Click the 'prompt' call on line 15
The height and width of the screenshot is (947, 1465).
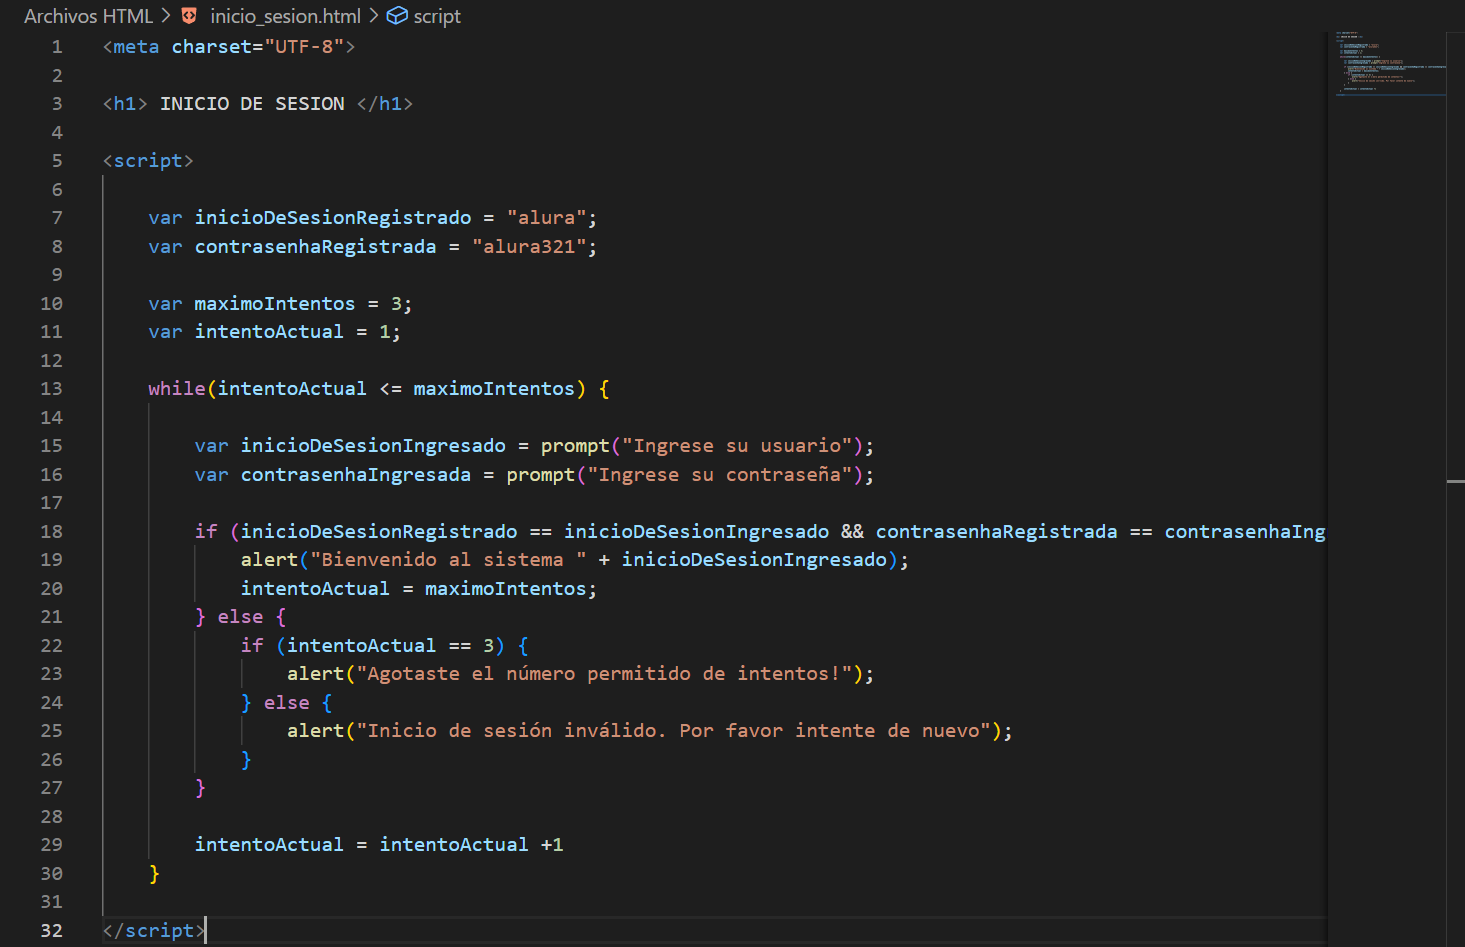pyautogui.click(x=575, y=446)
